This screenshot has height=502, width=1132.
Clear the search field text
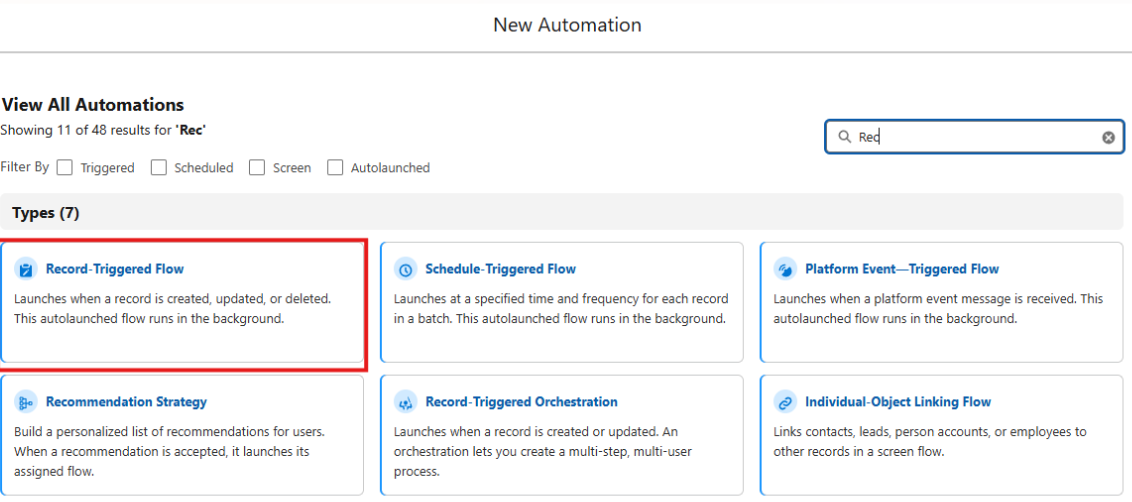[1108, 137]
